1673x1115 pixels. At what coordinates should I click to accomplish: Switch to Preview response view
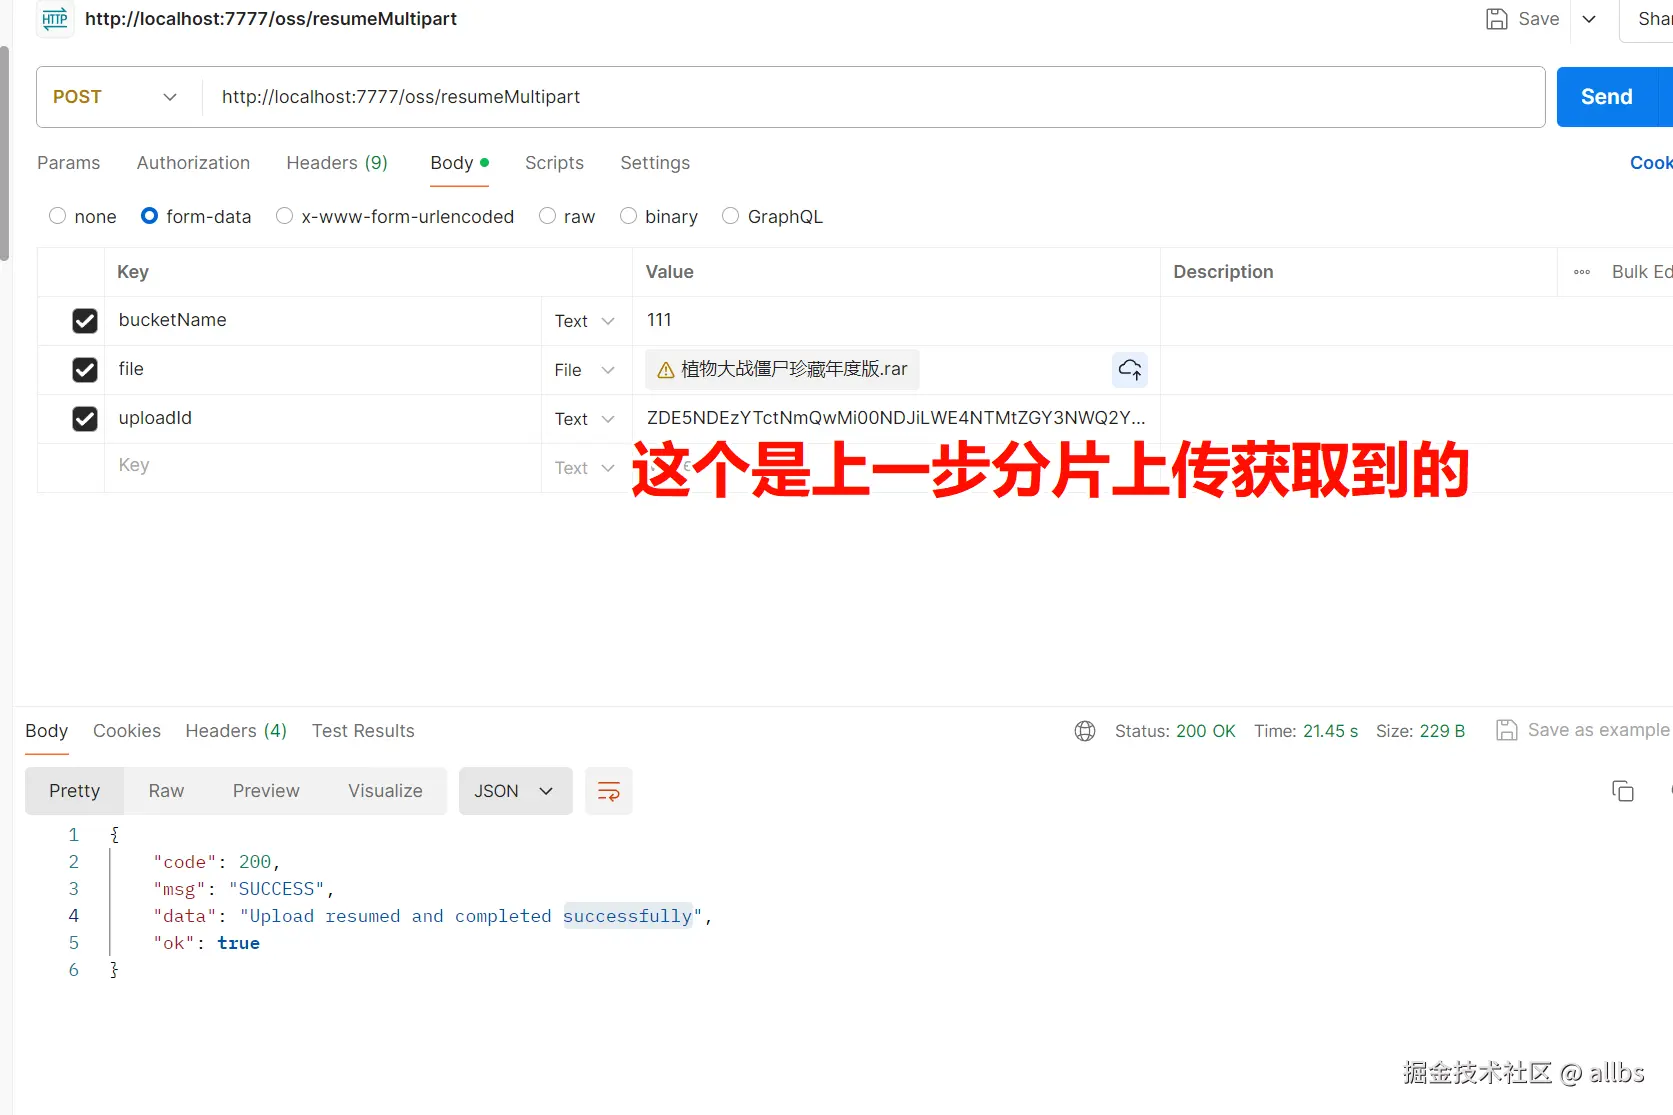point(266,791)
